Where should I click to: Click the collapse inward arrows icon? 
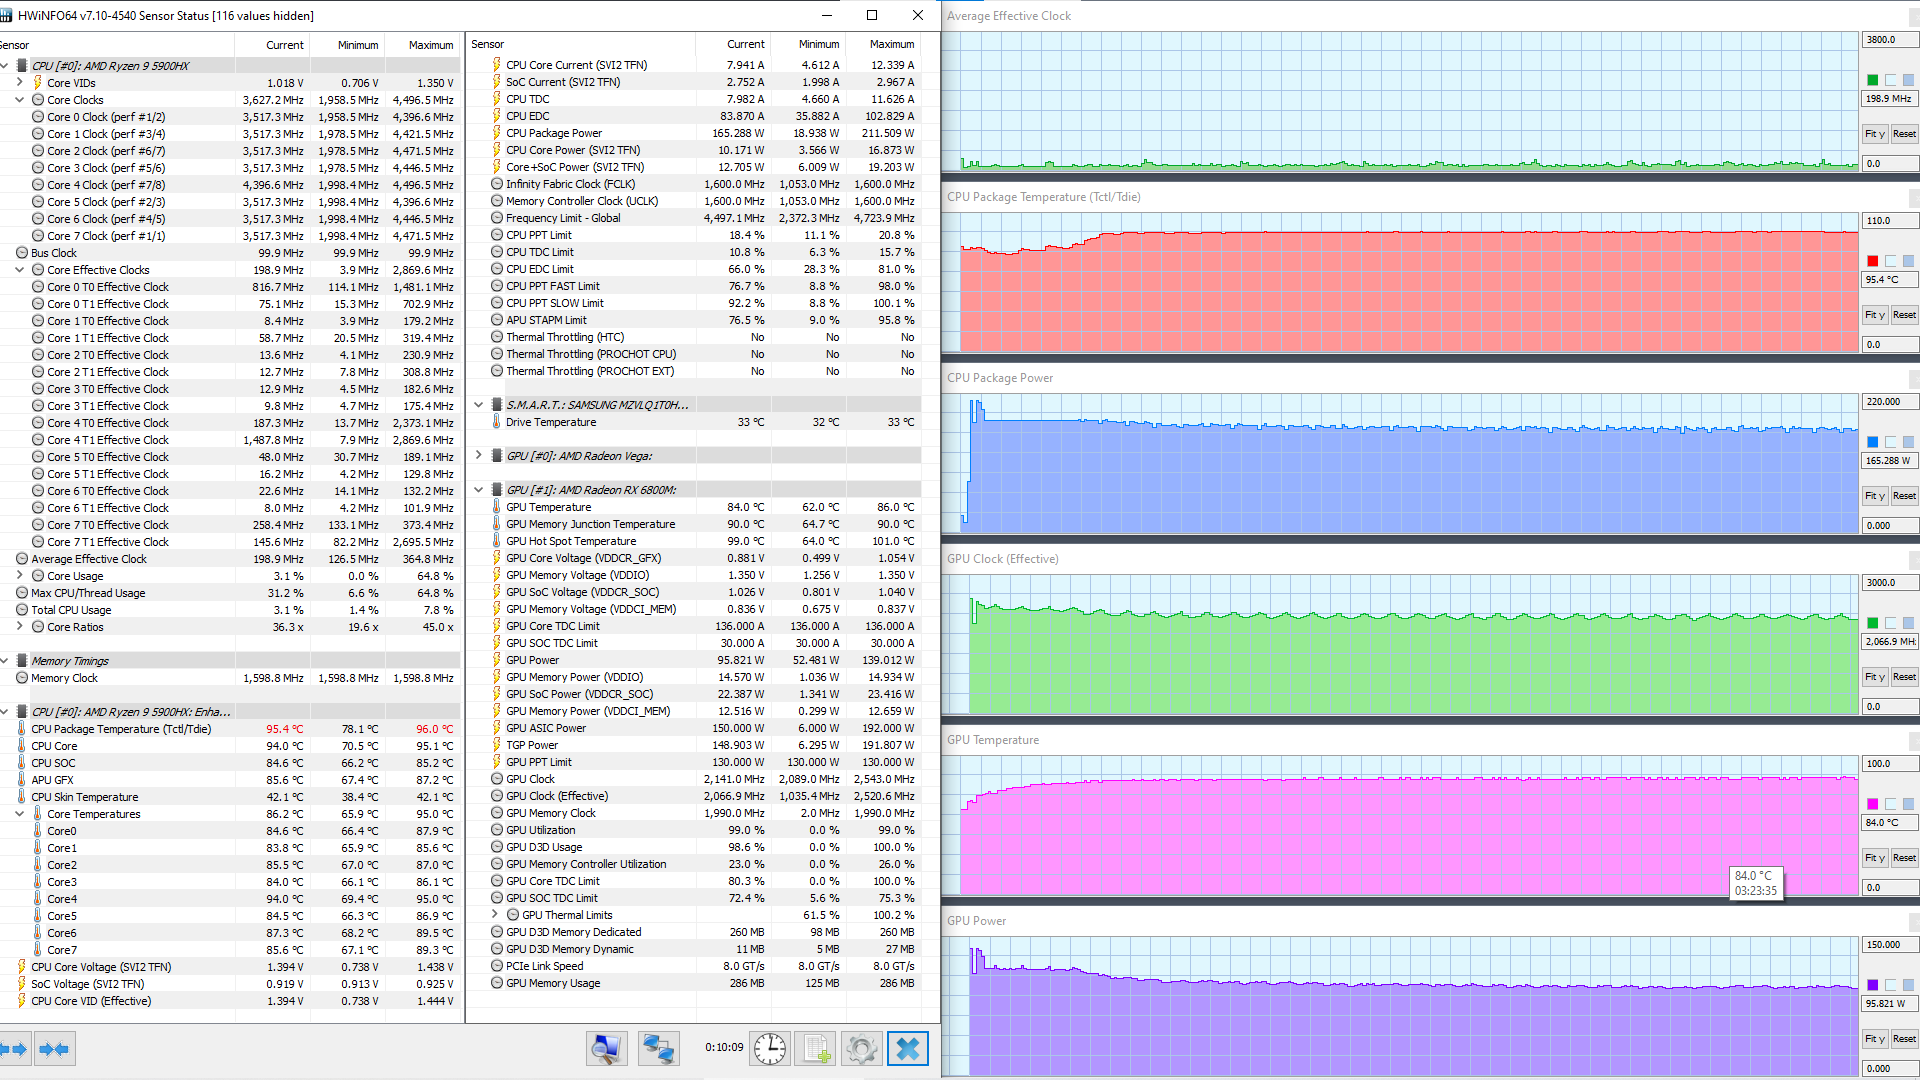pos(54,1049)
